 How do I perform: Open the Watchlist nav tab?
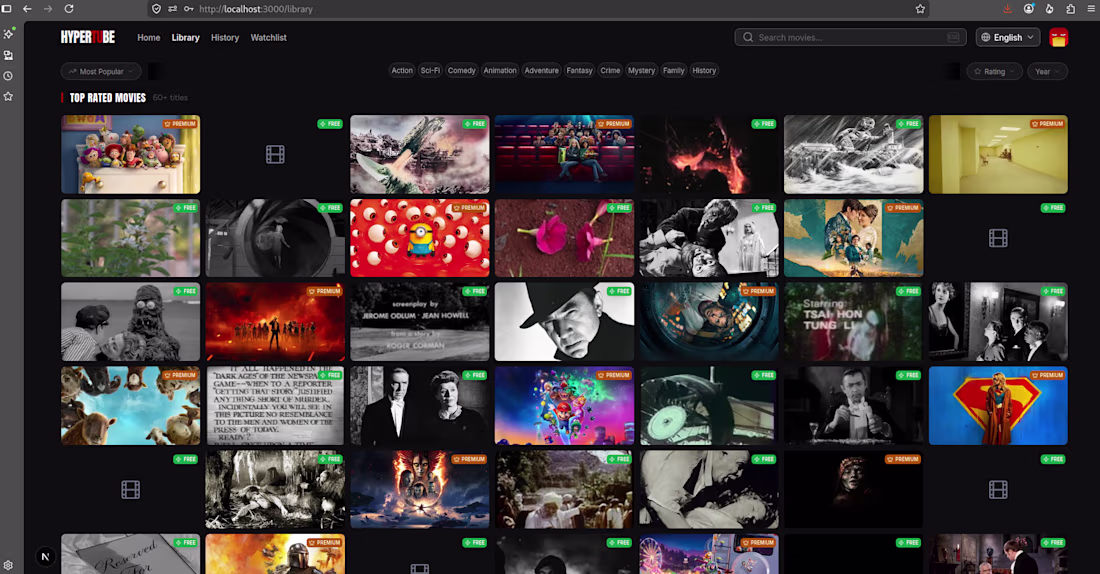(269, 37)
